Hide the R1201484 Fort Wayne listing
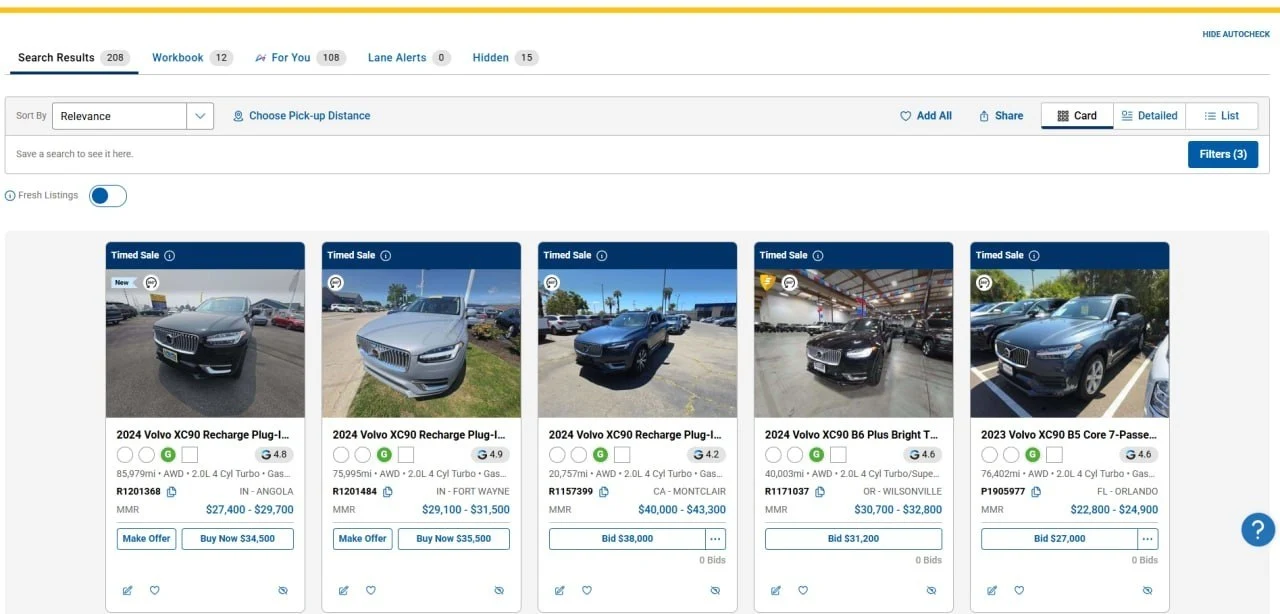This screenshot has width=1280, height=614. point(499,590)
